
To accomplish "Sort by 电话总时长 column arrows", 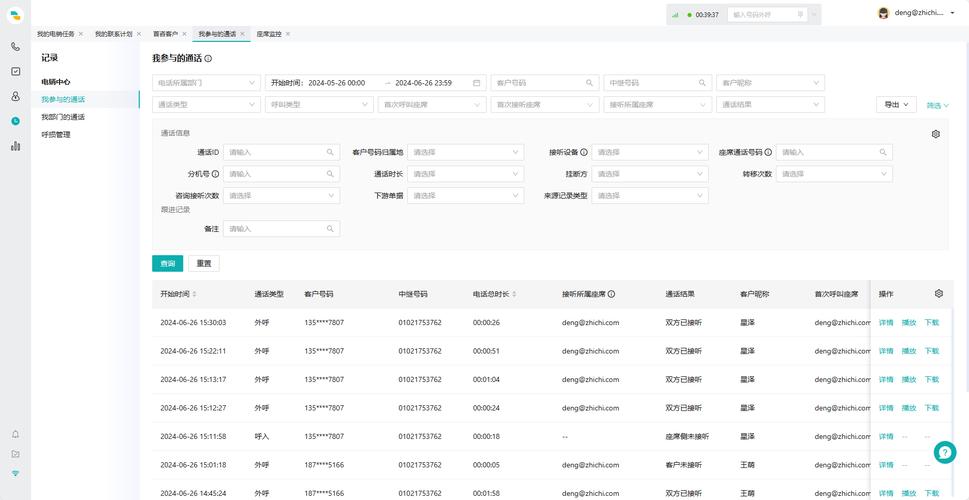I will (x=514, y=294).
